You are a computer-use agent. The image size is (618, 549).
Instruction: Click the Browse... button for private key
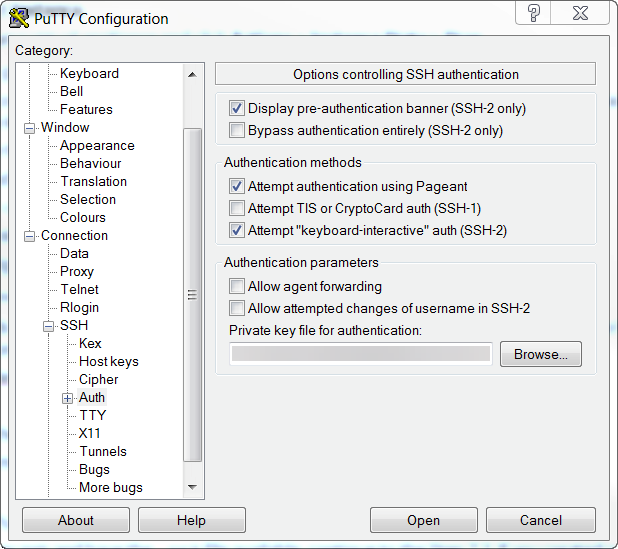pos(541,354)
